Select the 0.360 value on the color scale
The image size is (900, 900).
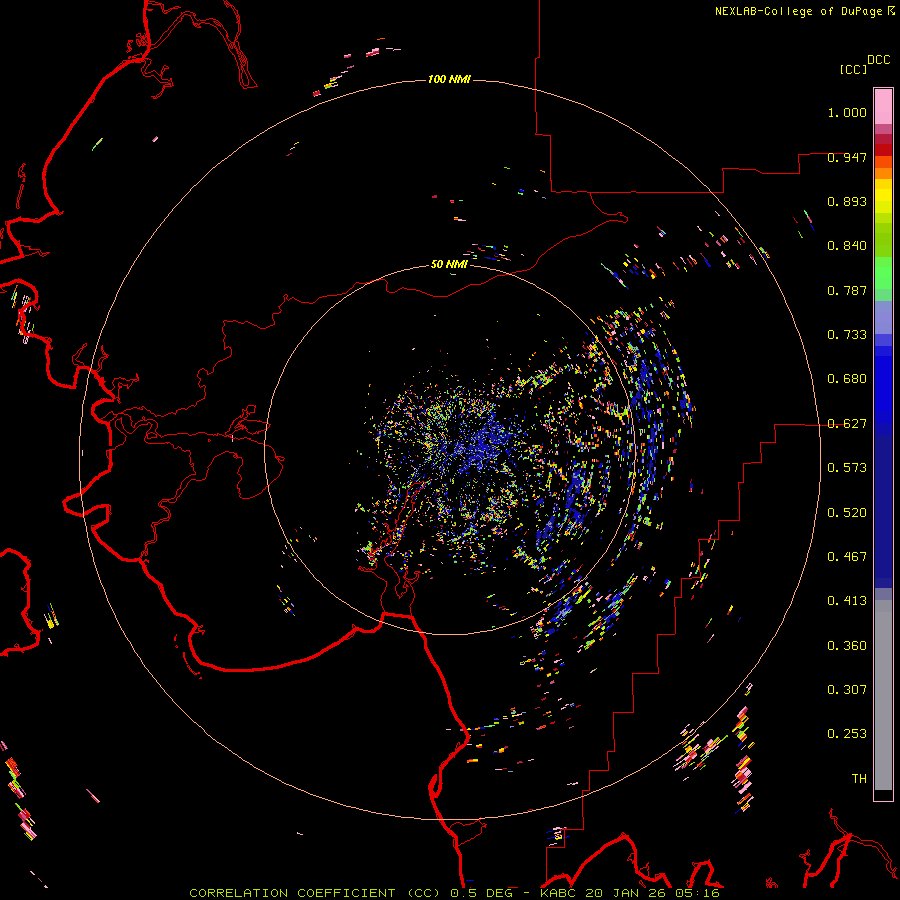(x=847, y=646)
